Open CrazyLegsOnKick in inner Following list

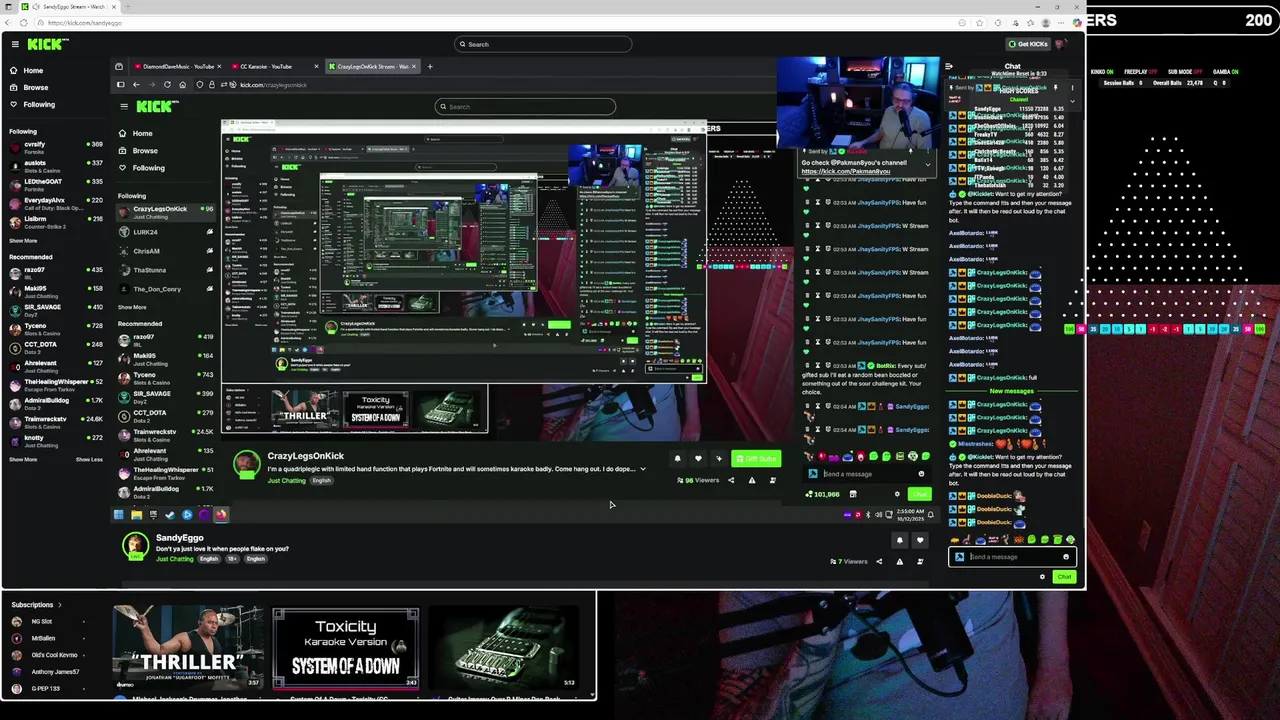tap(165, 212)
